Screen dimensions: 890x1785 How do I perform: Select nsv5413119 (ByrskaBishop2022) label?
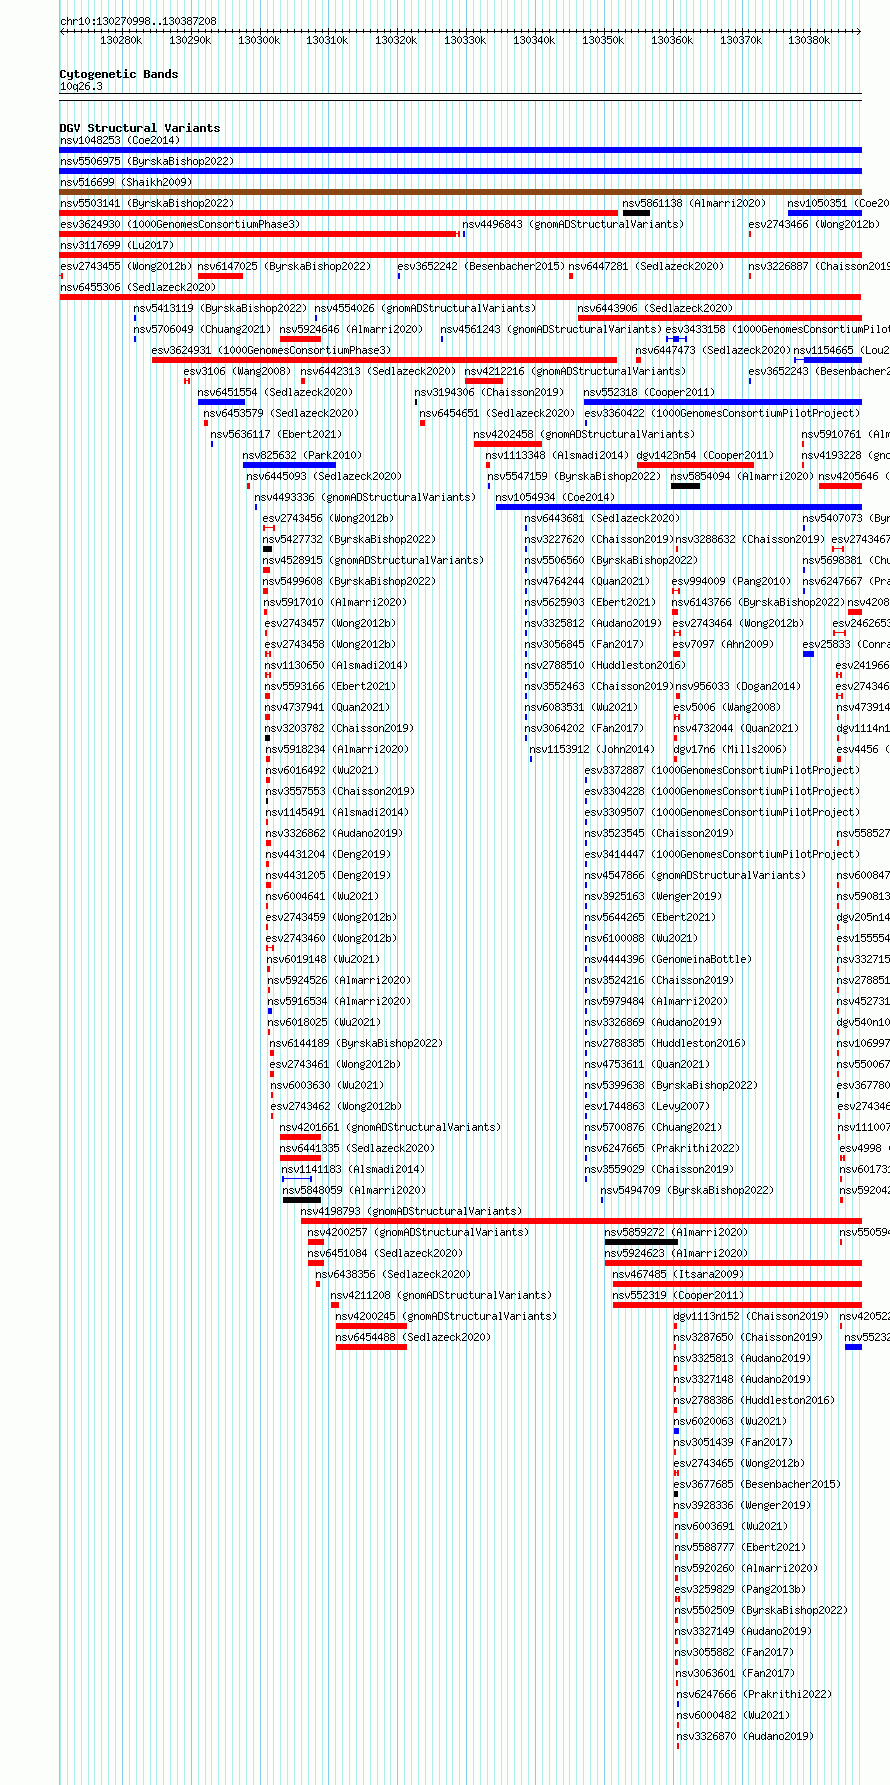click(221, 308)
